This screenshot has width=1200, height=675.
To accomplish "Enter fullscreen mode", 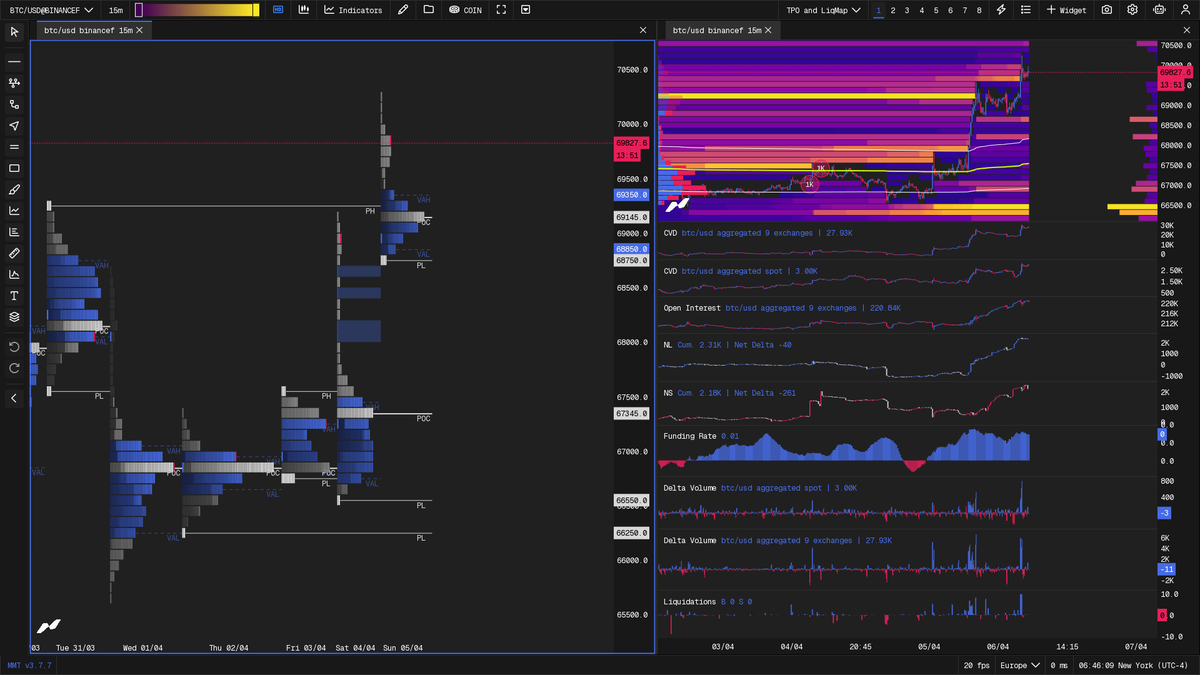I will click(x=501, y=10).
